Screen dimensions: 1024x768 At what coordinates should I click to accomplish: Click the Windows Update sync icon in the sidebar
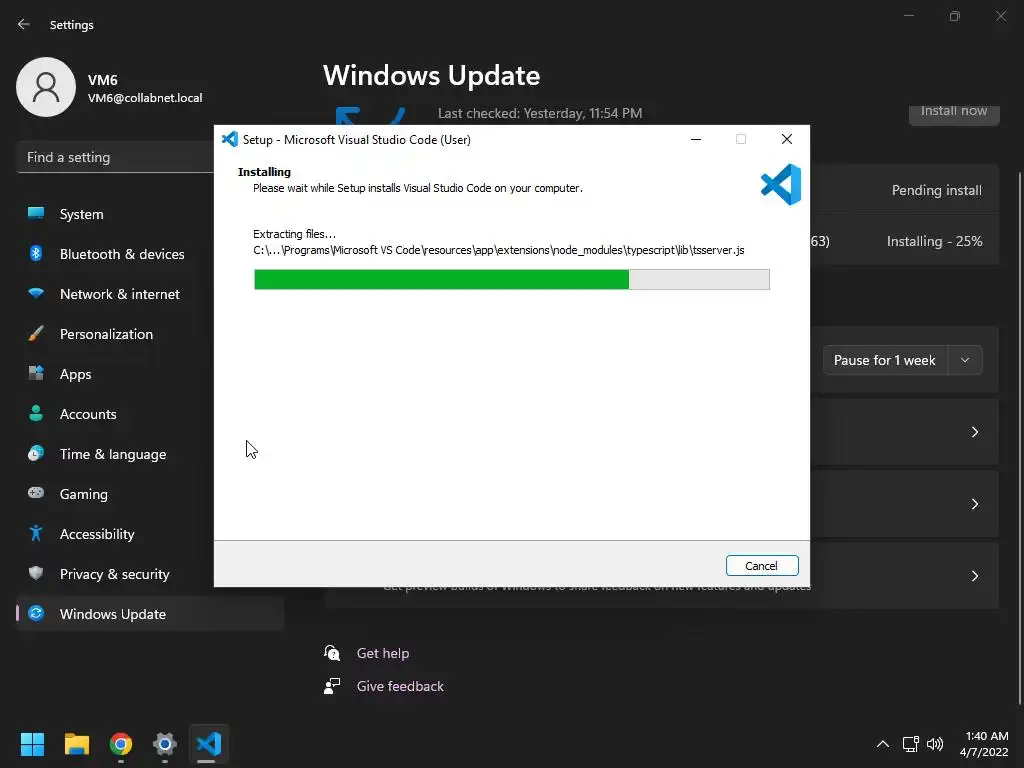pos(36,613)
